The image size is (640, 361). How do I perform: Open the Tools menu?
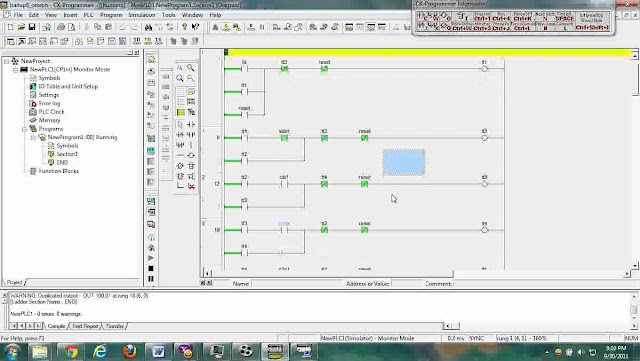(169, 15)
